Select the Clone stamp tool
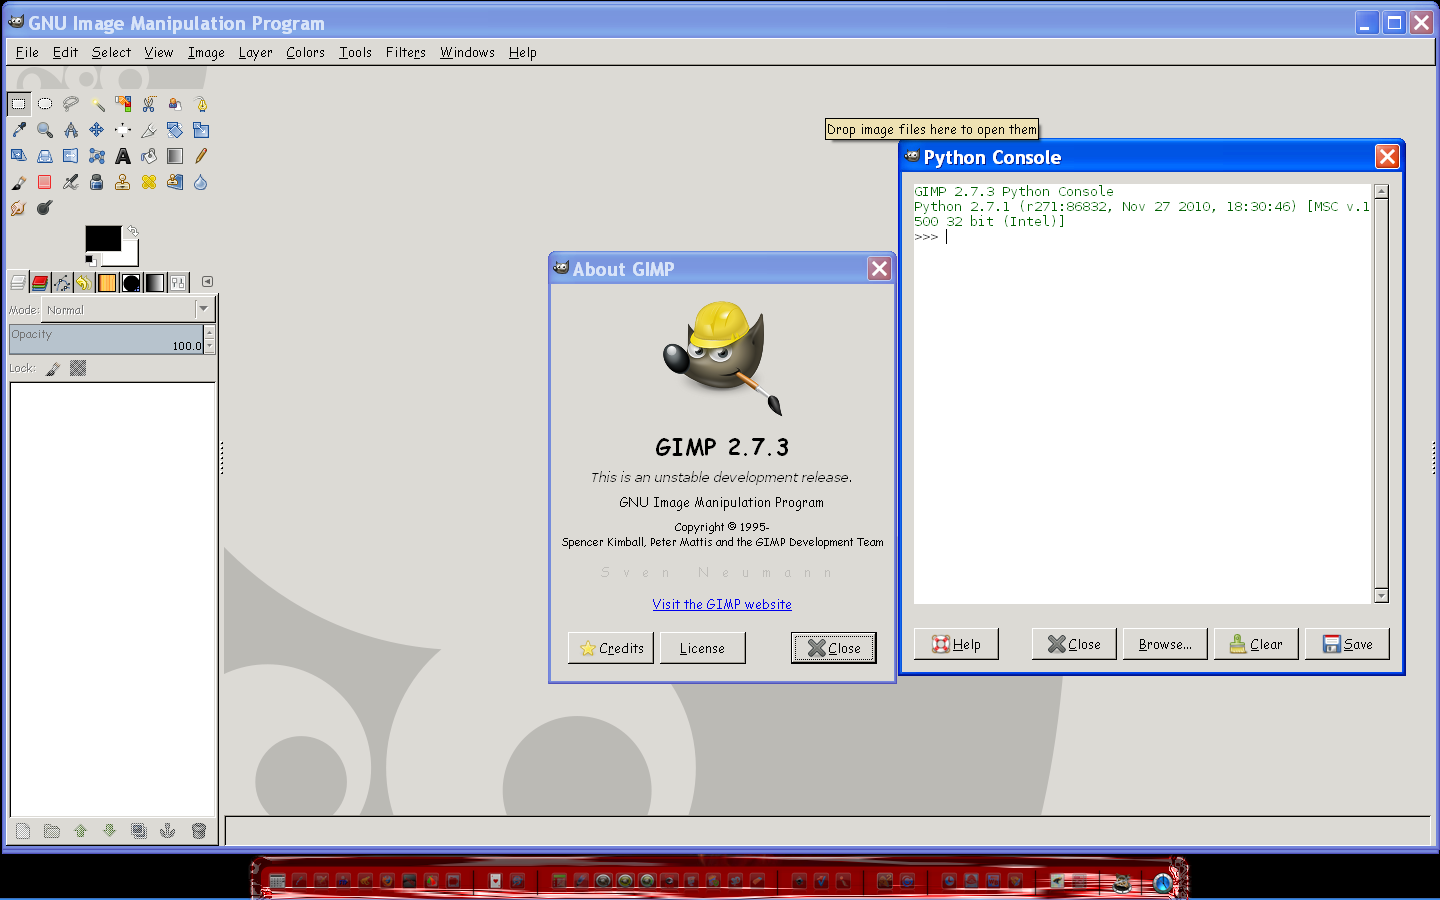1440x900 pixels. pyautogui.click(x=123, y=182)
